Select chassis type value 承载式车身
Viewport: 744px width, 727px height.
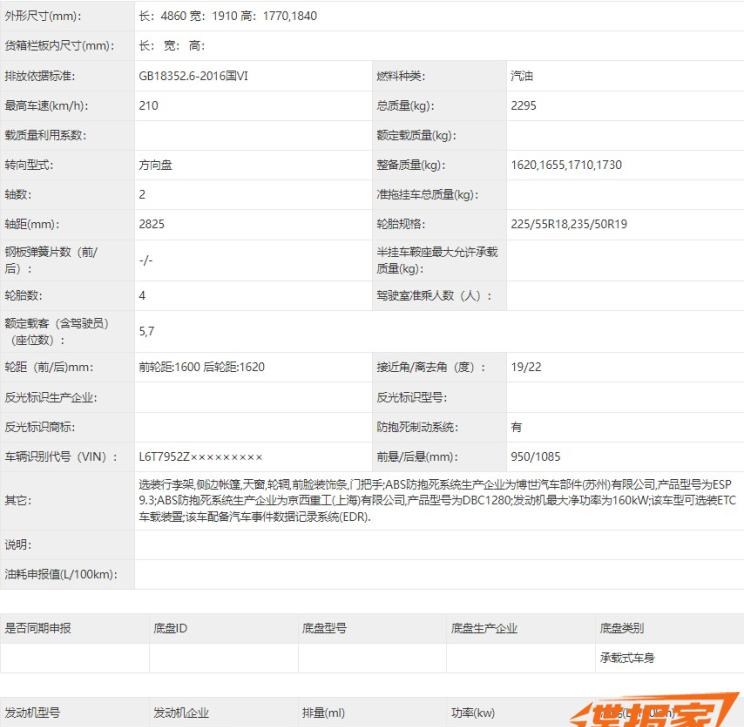pos(627,658)
